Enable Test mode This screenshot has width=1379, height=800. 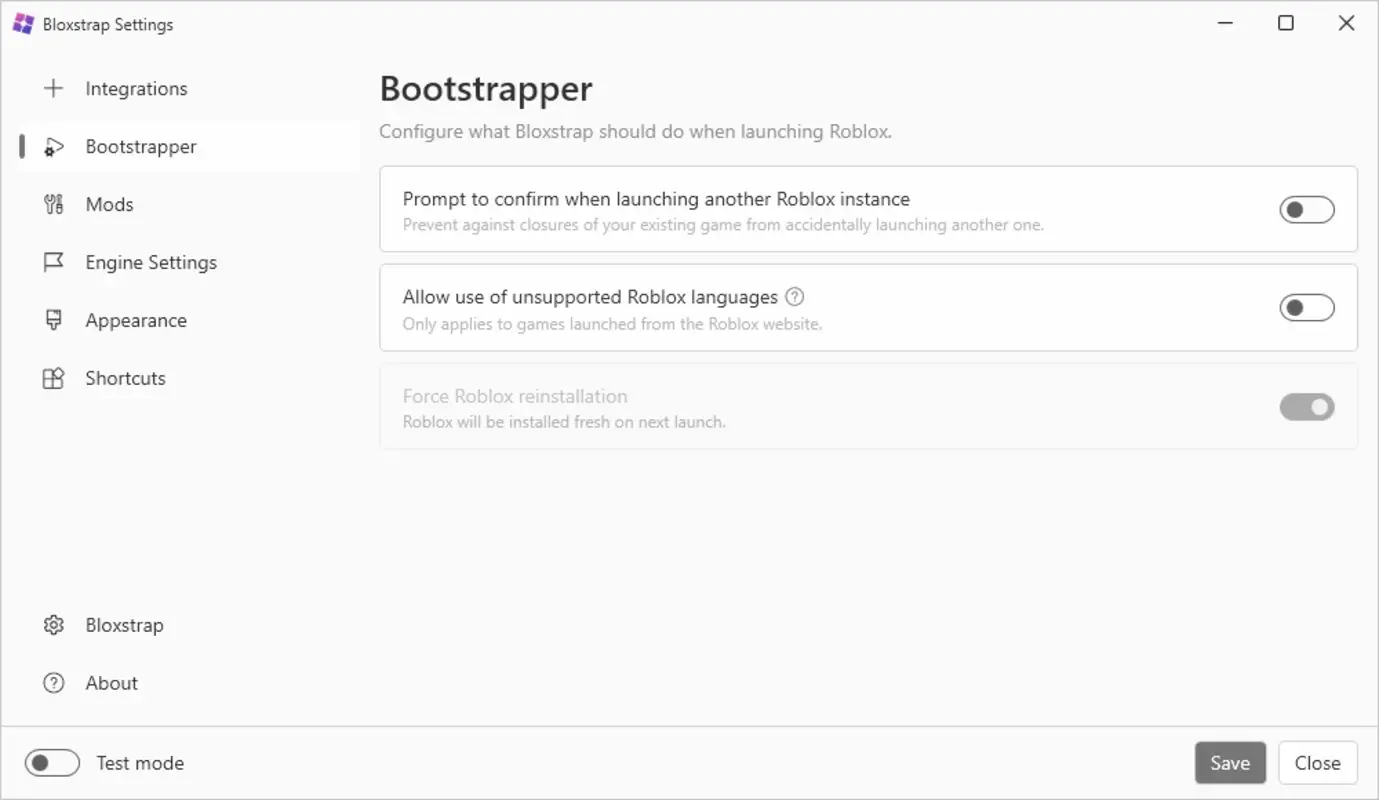(x=52, y=762)
